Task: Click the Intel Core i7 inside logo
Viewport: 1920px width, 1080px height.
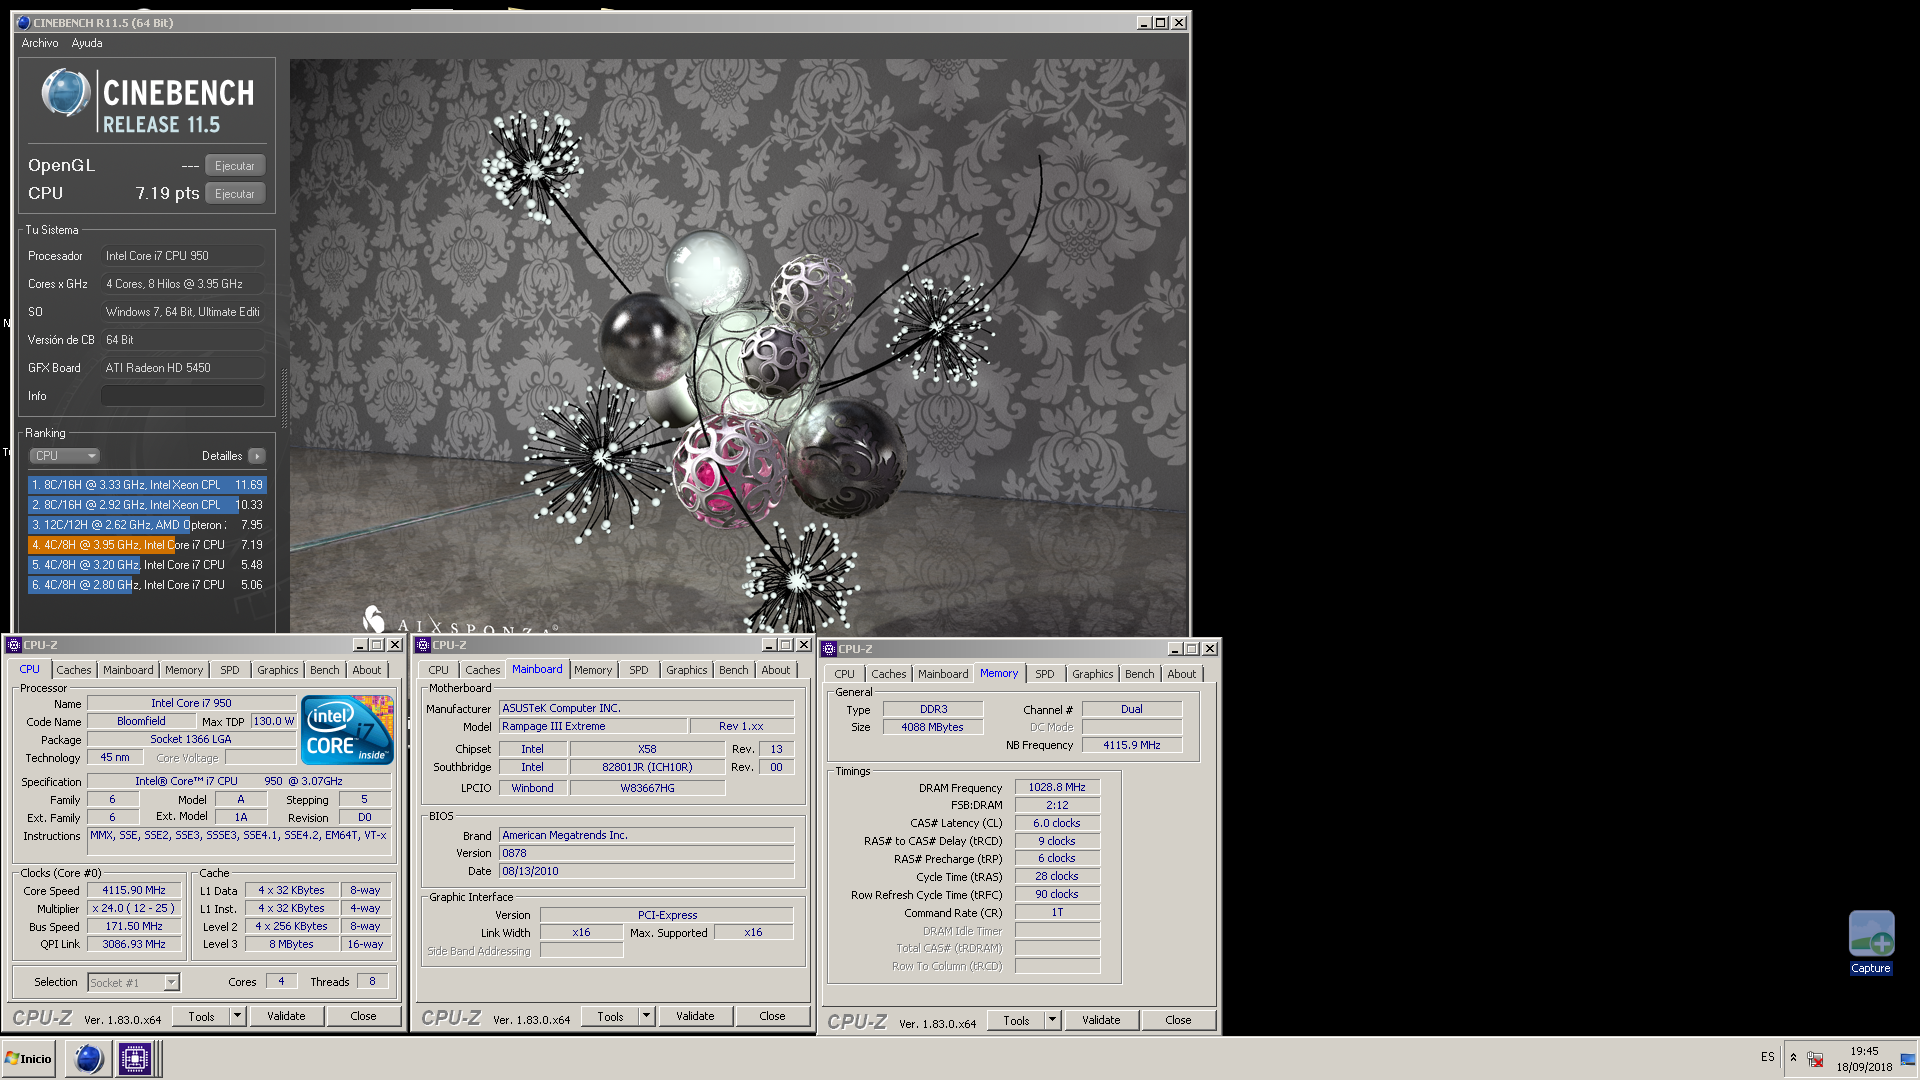Action: click(347, 730)
